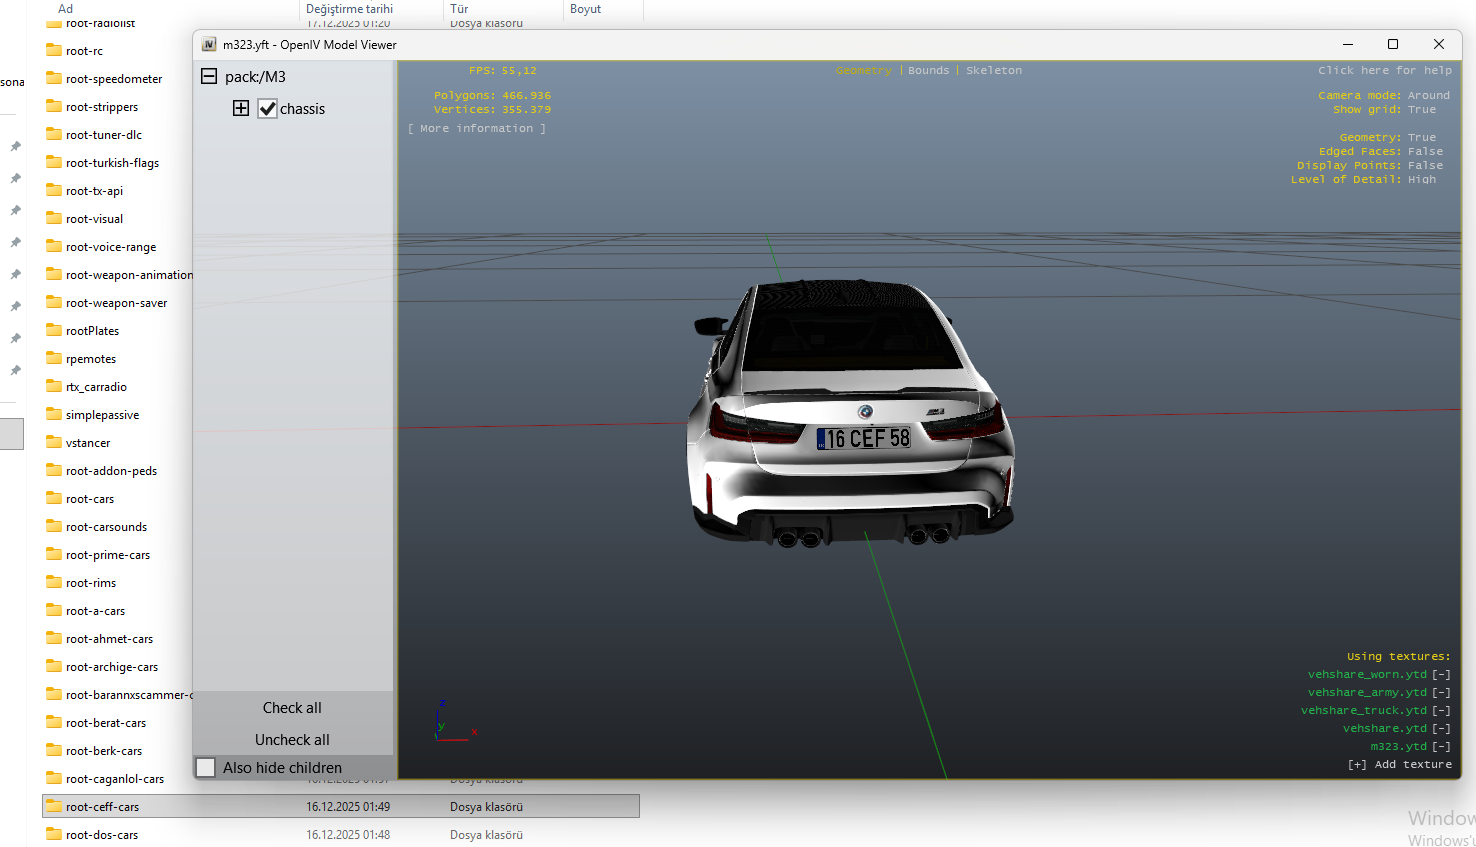
Task: Select the root-tx-api folder icon
Action: coord(54,190)
